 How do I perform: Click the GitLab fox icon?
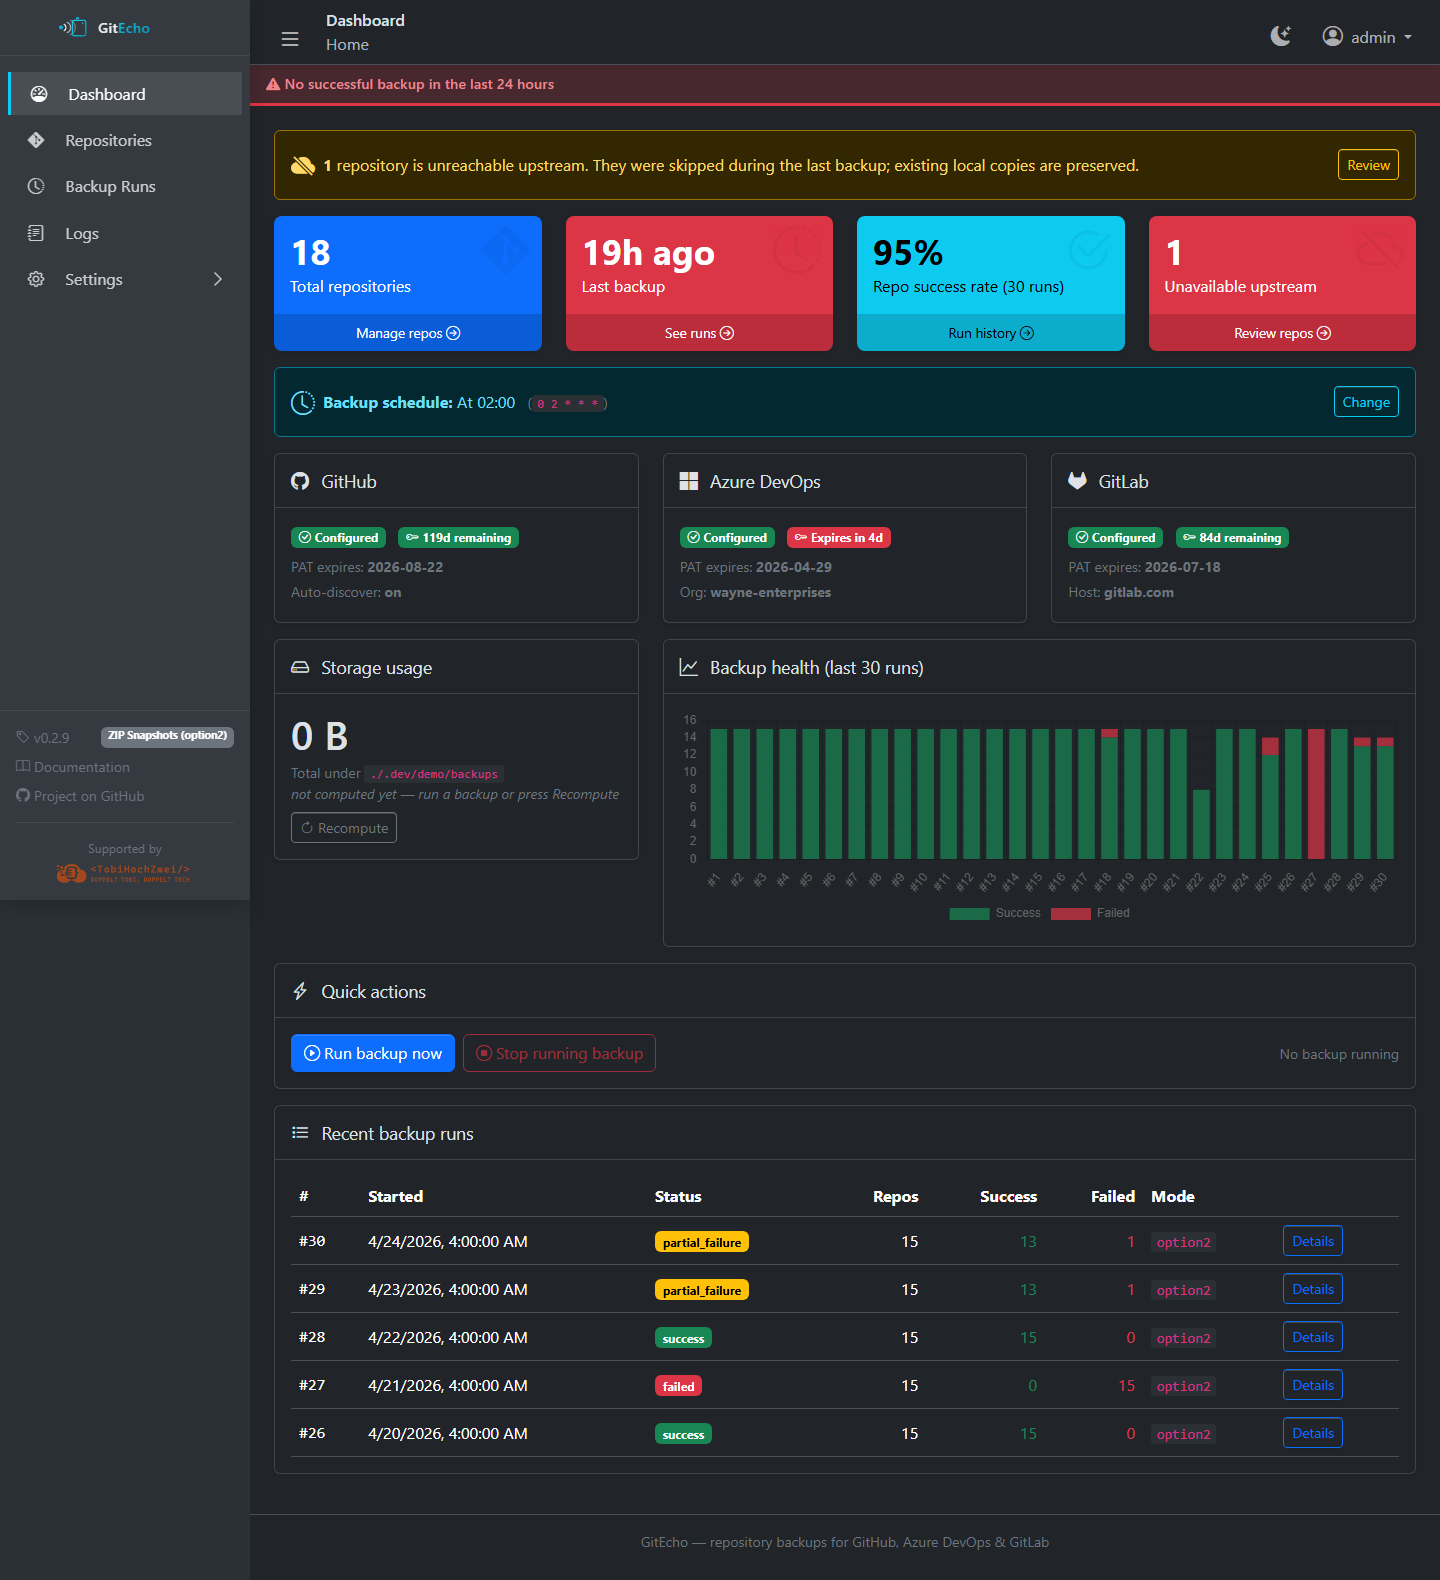1077,481
